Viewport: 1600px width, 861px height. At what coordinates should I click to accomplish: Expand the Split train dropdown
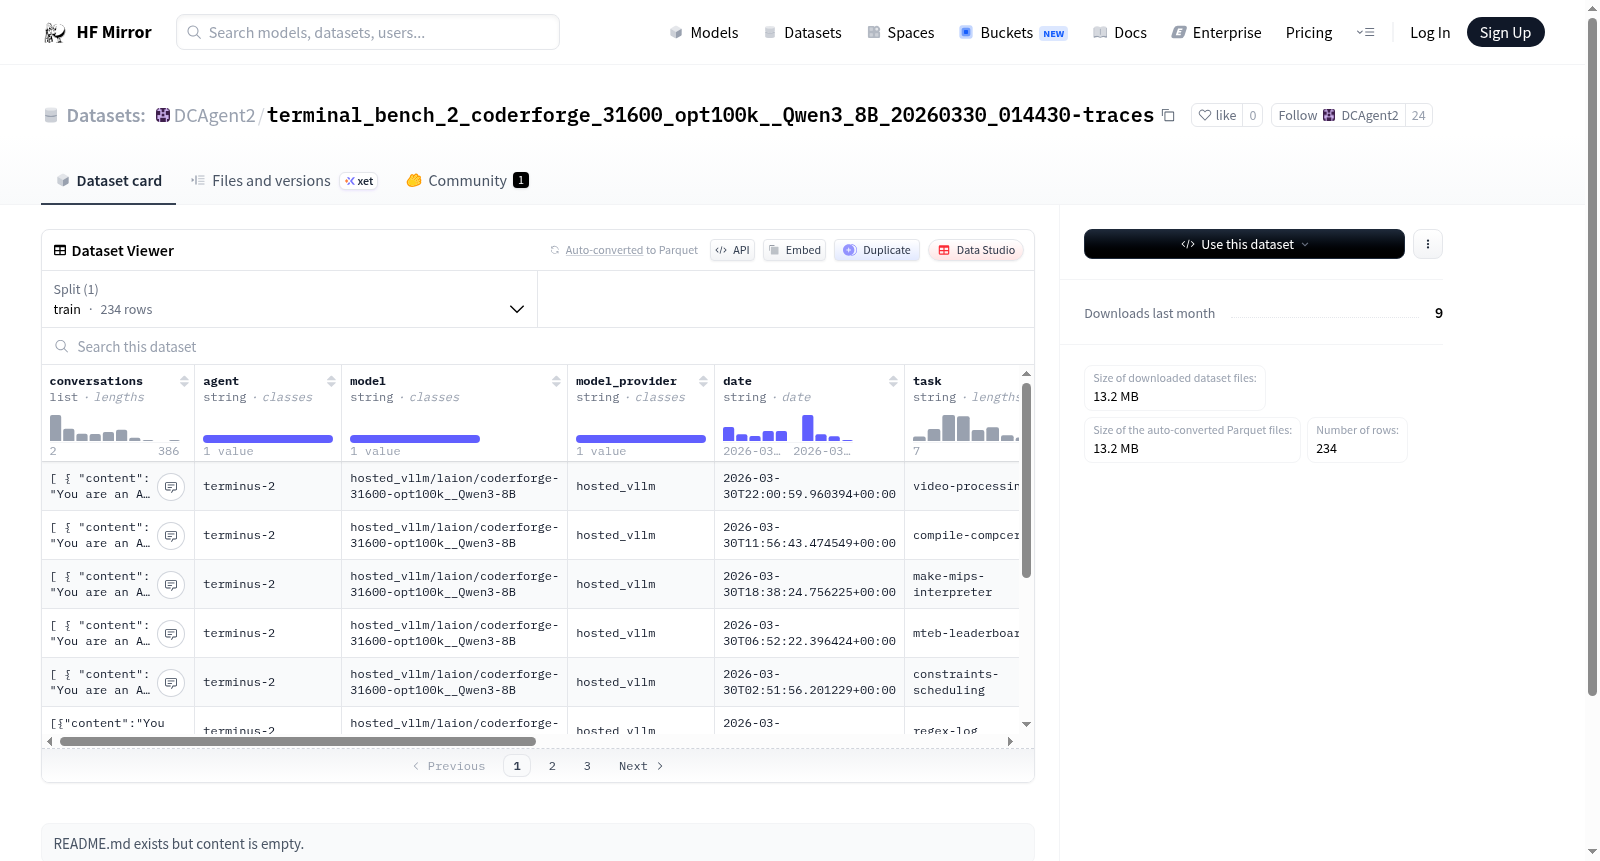[289, 299]
